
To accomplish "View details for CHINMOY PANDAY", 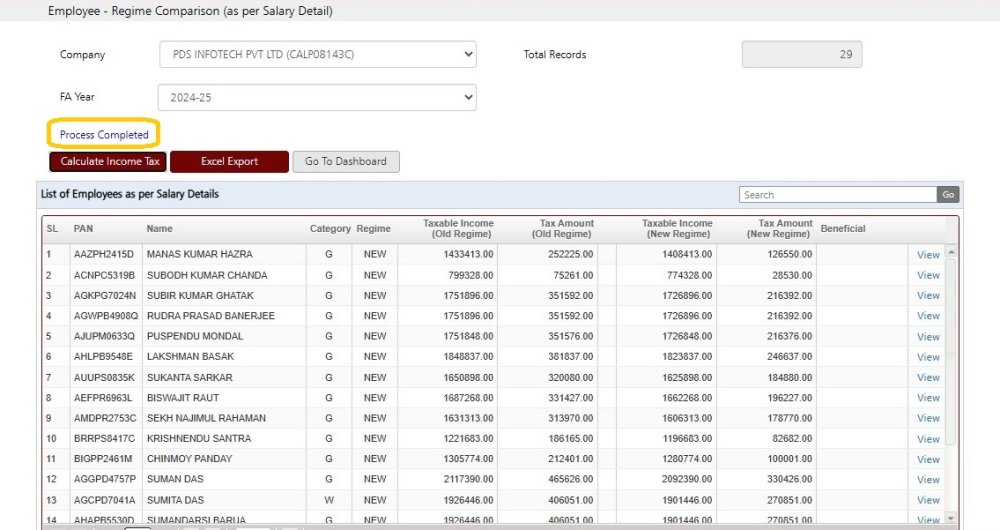I will [928, 459].
